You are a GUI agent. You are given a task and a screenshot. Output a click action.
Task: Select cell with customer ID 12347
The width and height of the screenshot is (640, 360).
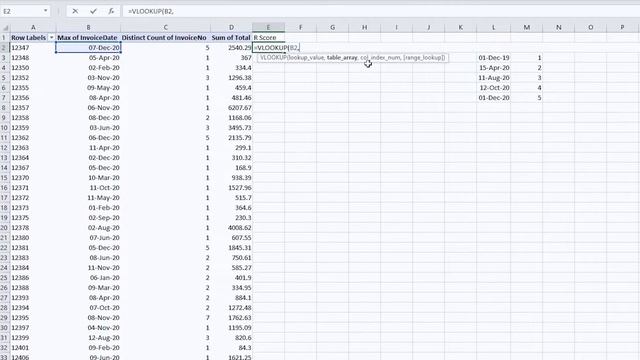[x=33, y=48]
